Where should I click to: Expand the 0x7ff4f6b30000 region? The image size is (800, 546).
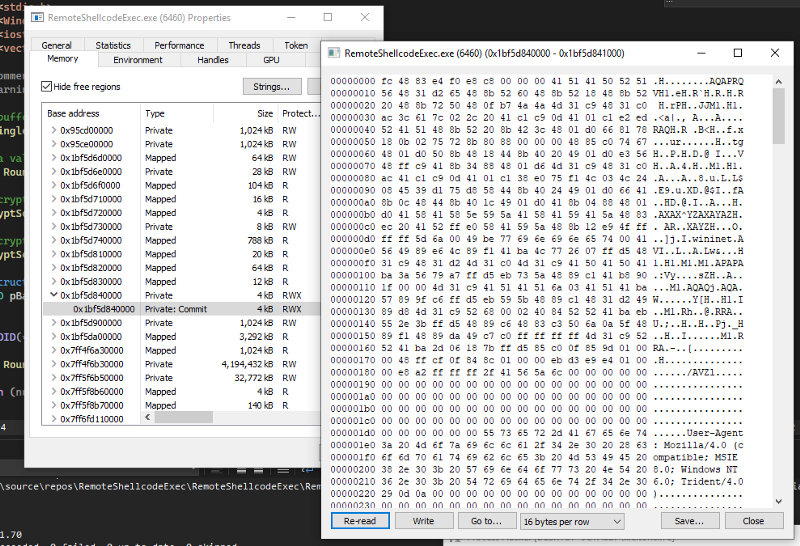54,364
